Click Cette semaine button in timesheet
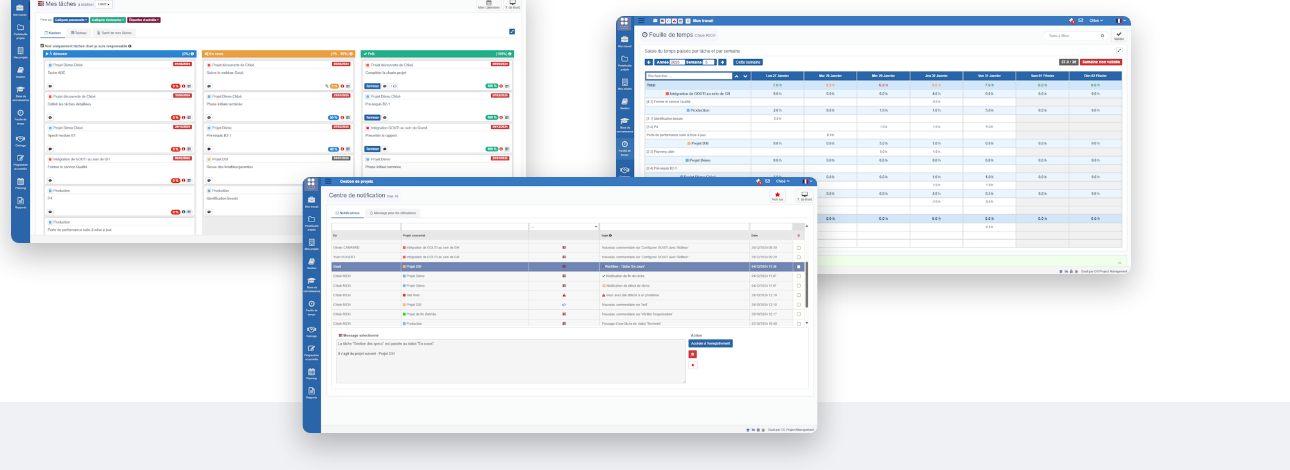The height and width of the screenshot is (470, 1290). [748, 61]
